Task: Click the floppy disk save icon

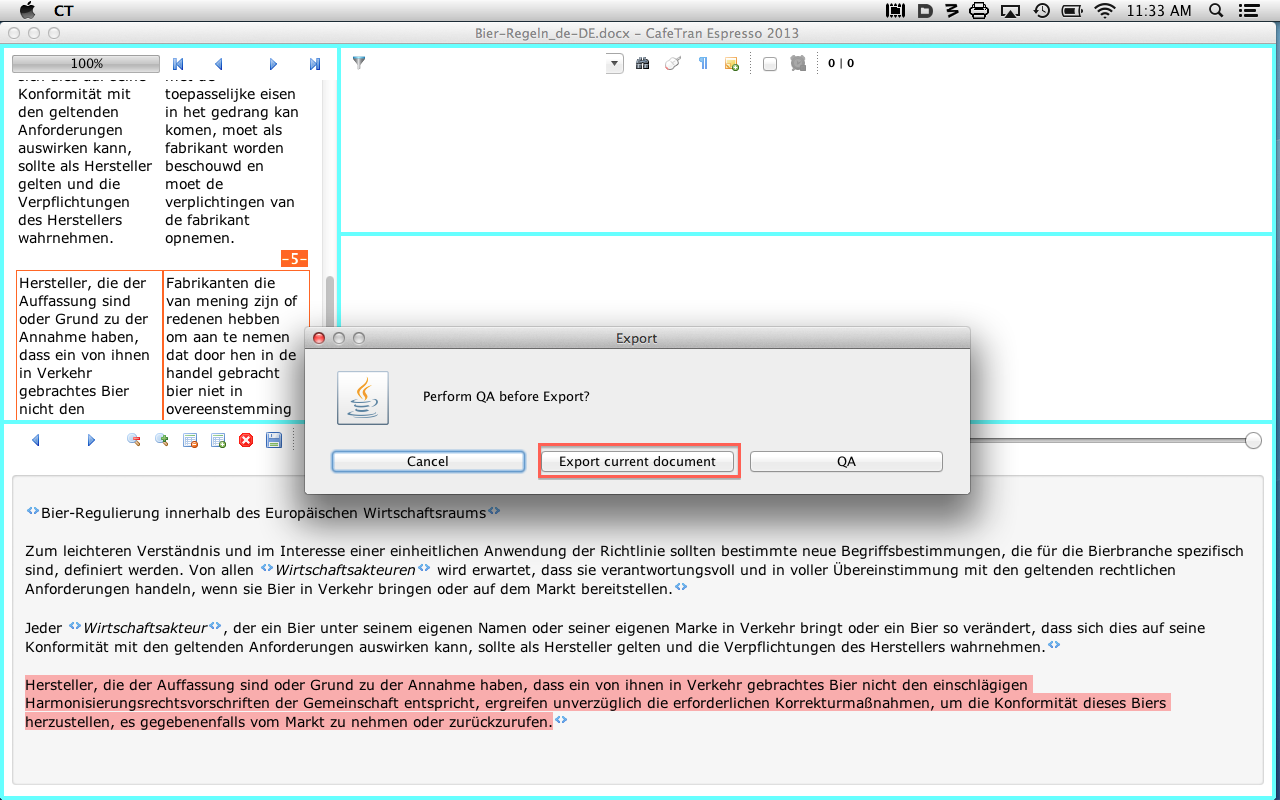Action: 274,440
